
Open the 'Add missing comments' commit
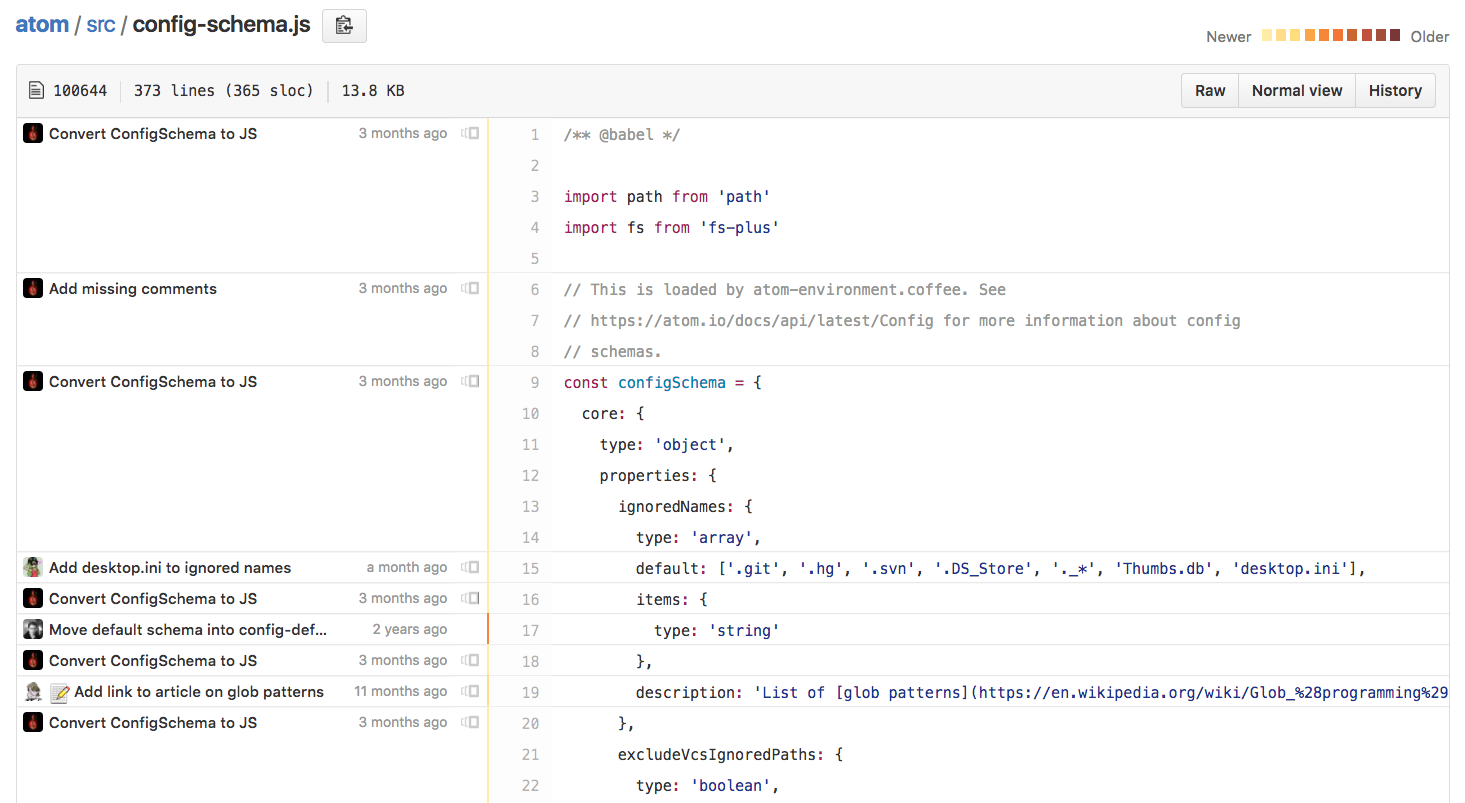pos(133,288)
